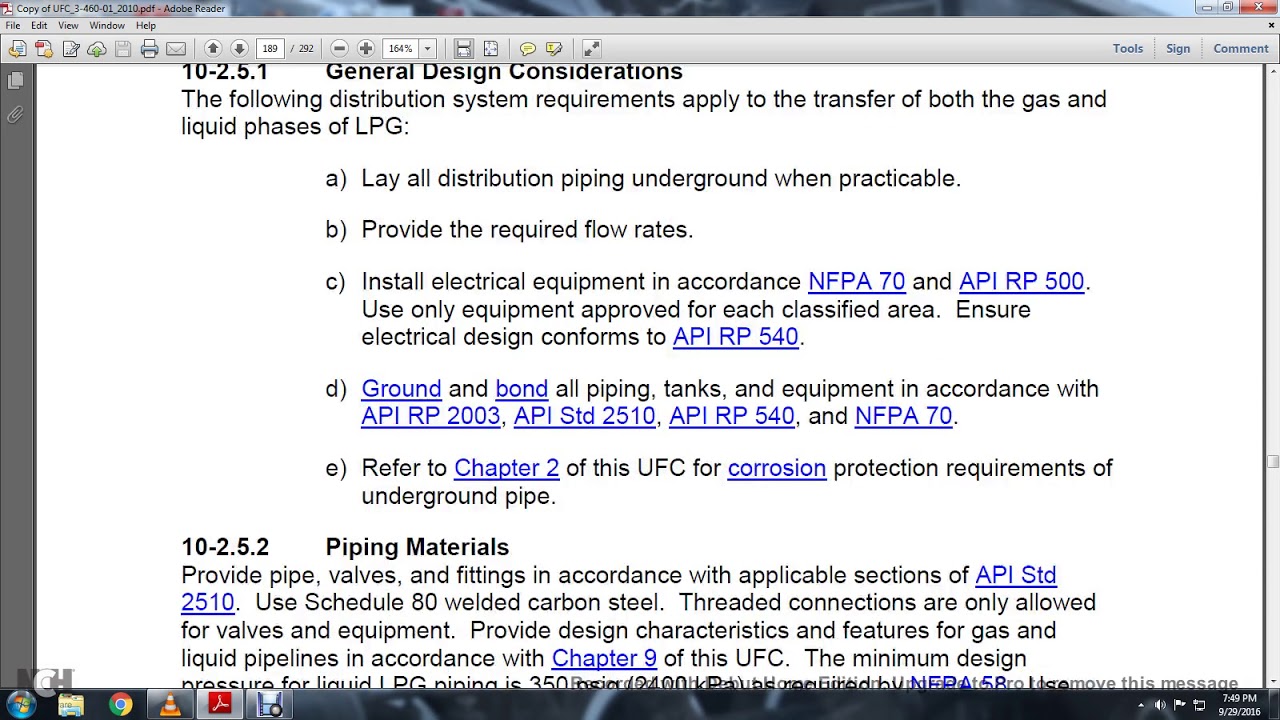The width and height of the screenshot is (1280, 720).
Task: Follow API Std 2510 link in item d
Action: (584, 416)
